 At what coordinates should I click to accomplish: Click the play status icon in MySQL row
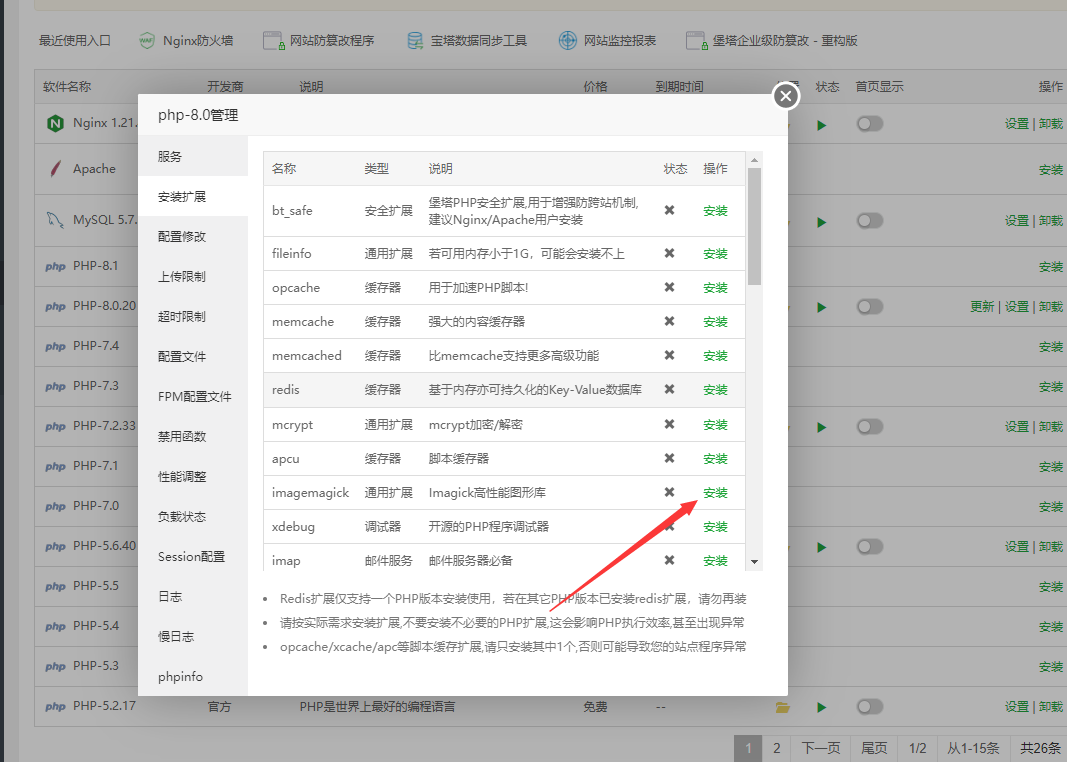pyautogui.click(x=821, y=222)
